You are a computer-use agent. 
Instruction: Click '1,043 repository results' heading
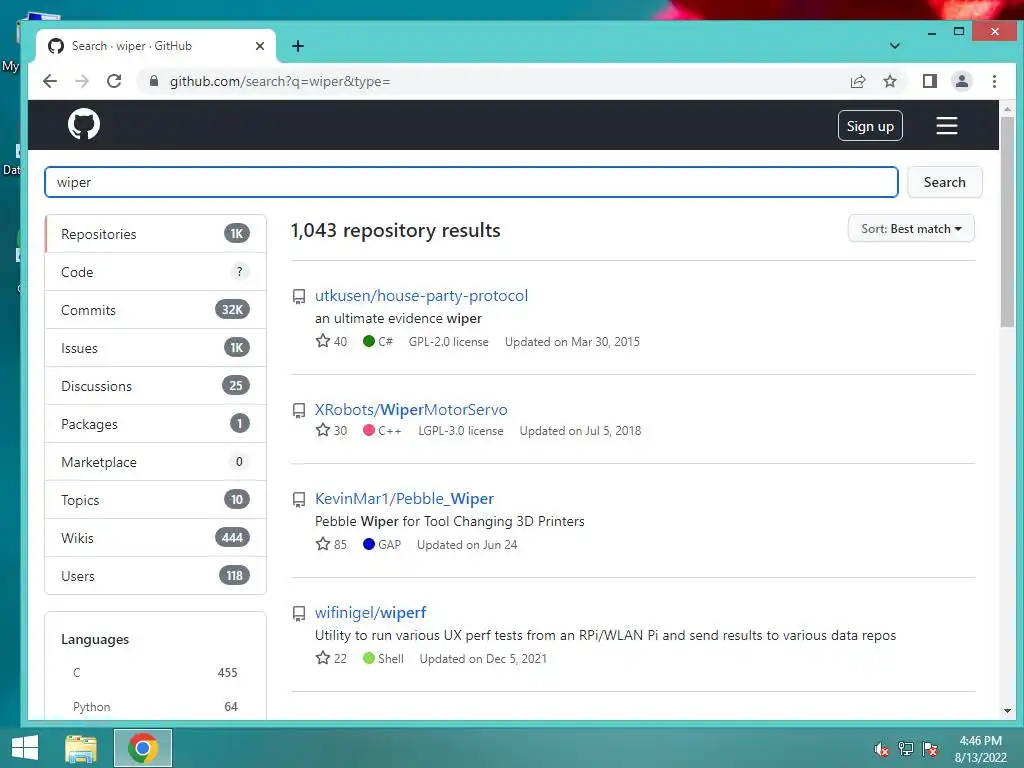pyautogui.click(x=396, y=230)
